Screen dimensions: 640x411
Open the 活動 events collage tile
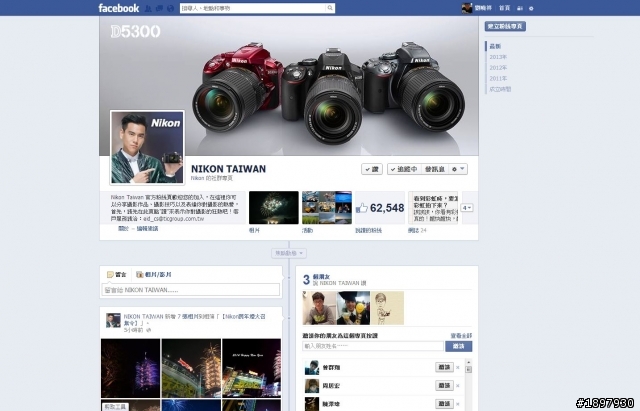click(x=327, y=207)
